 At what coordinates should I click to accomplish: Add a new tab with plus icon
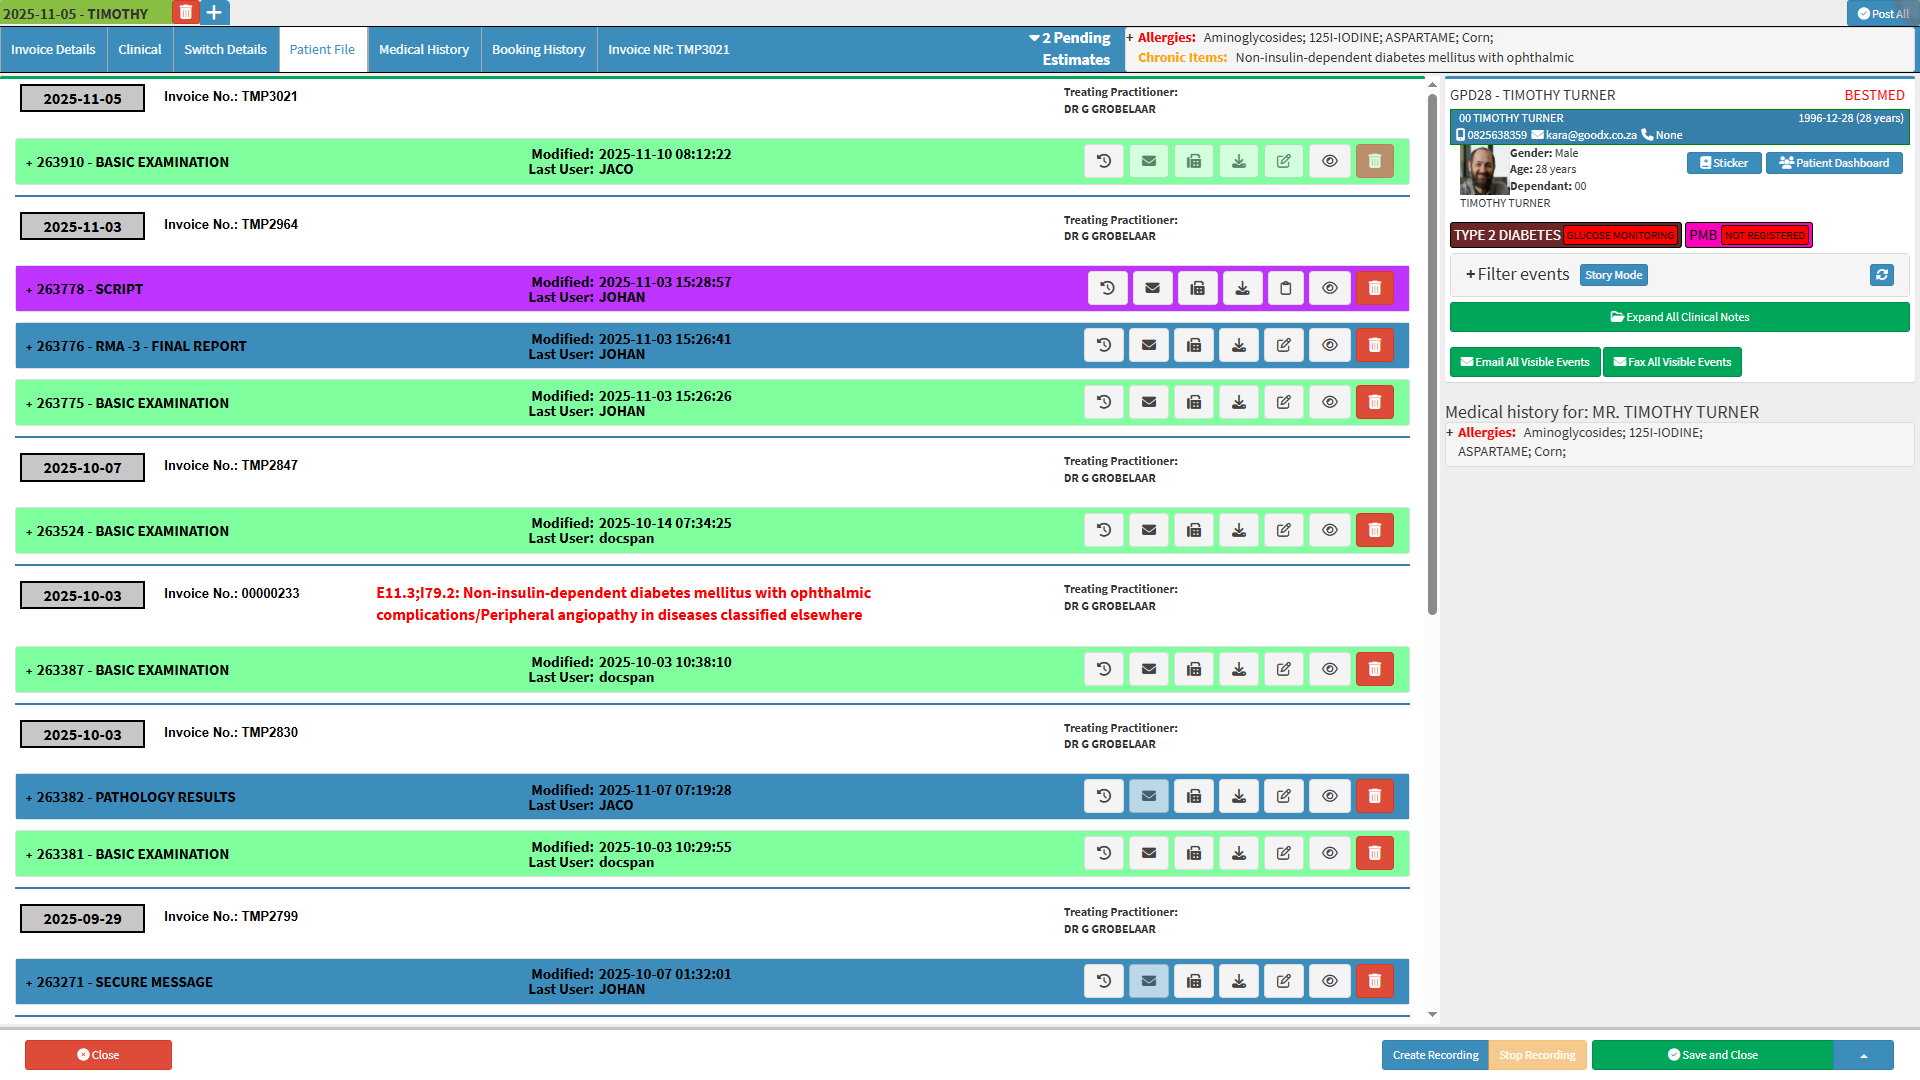coord(214,13)
